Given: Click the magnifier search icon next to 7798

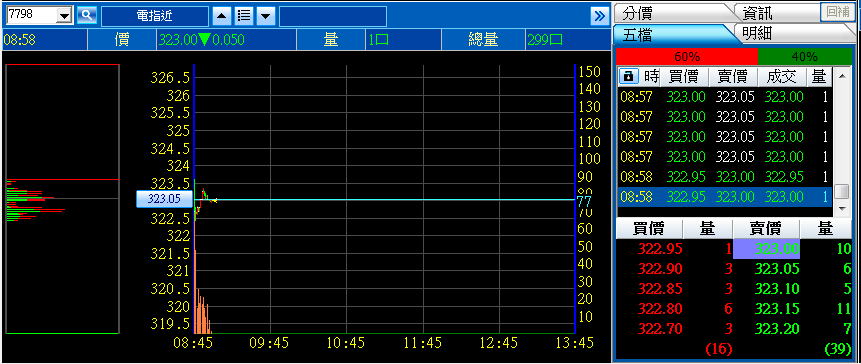Looking at the screenshot, I should [x=87, y=15].
